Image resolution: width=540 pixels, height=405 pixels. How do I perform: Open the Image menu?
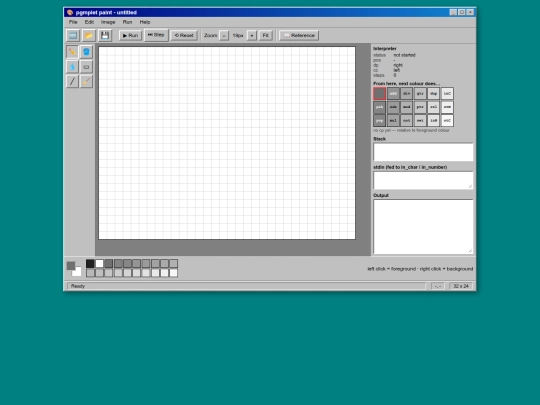pyautogui.click(x=108, y=22)
